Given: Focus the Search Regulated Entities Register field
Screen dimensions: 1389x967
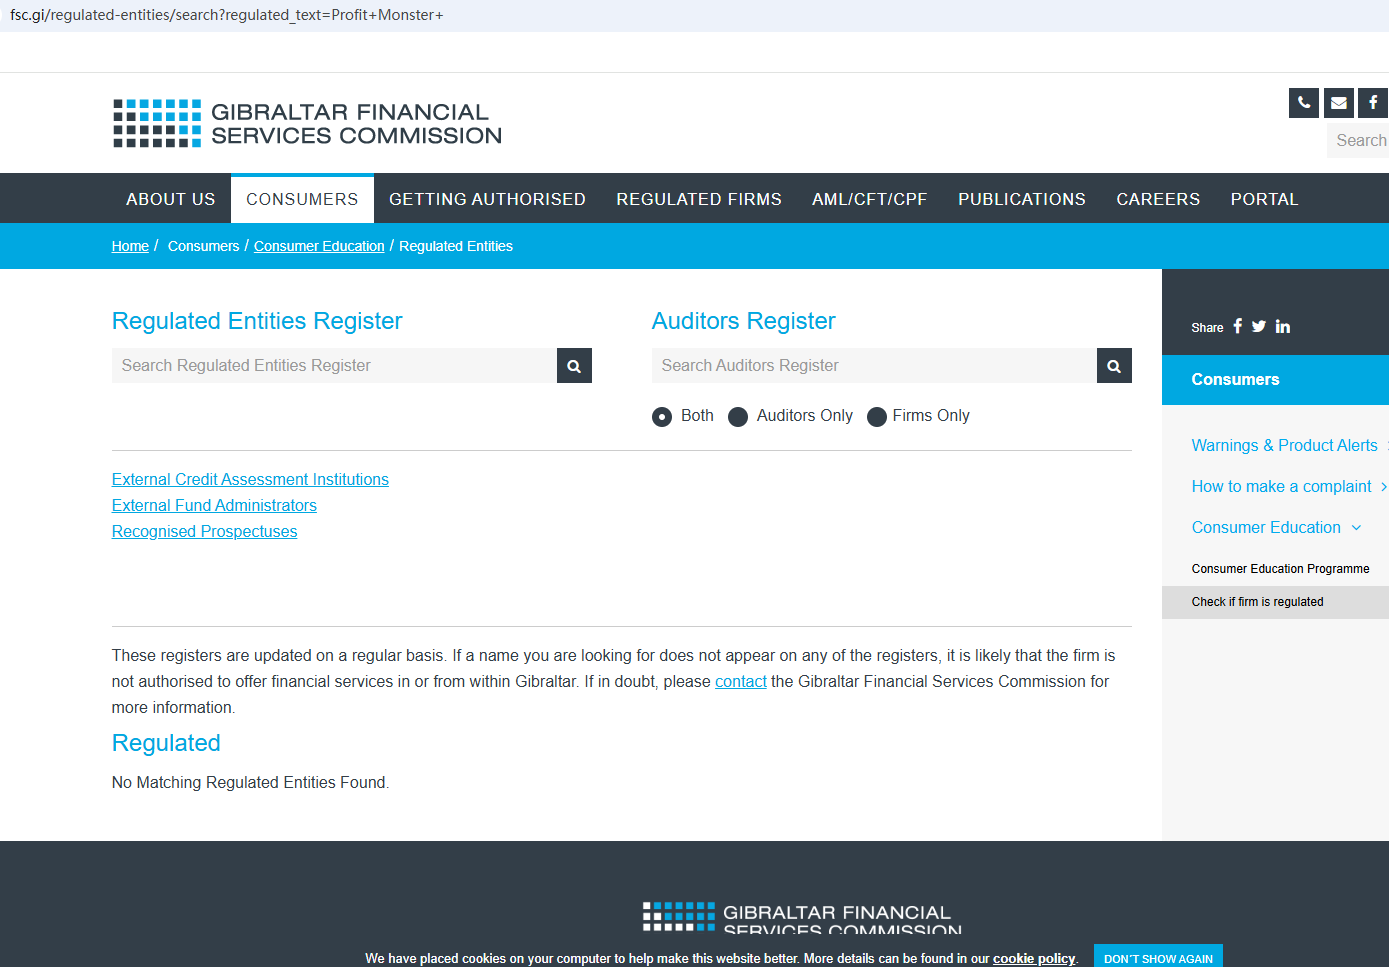Looking at the screenshot, I should pyautogui.click(x=334, y=366).
